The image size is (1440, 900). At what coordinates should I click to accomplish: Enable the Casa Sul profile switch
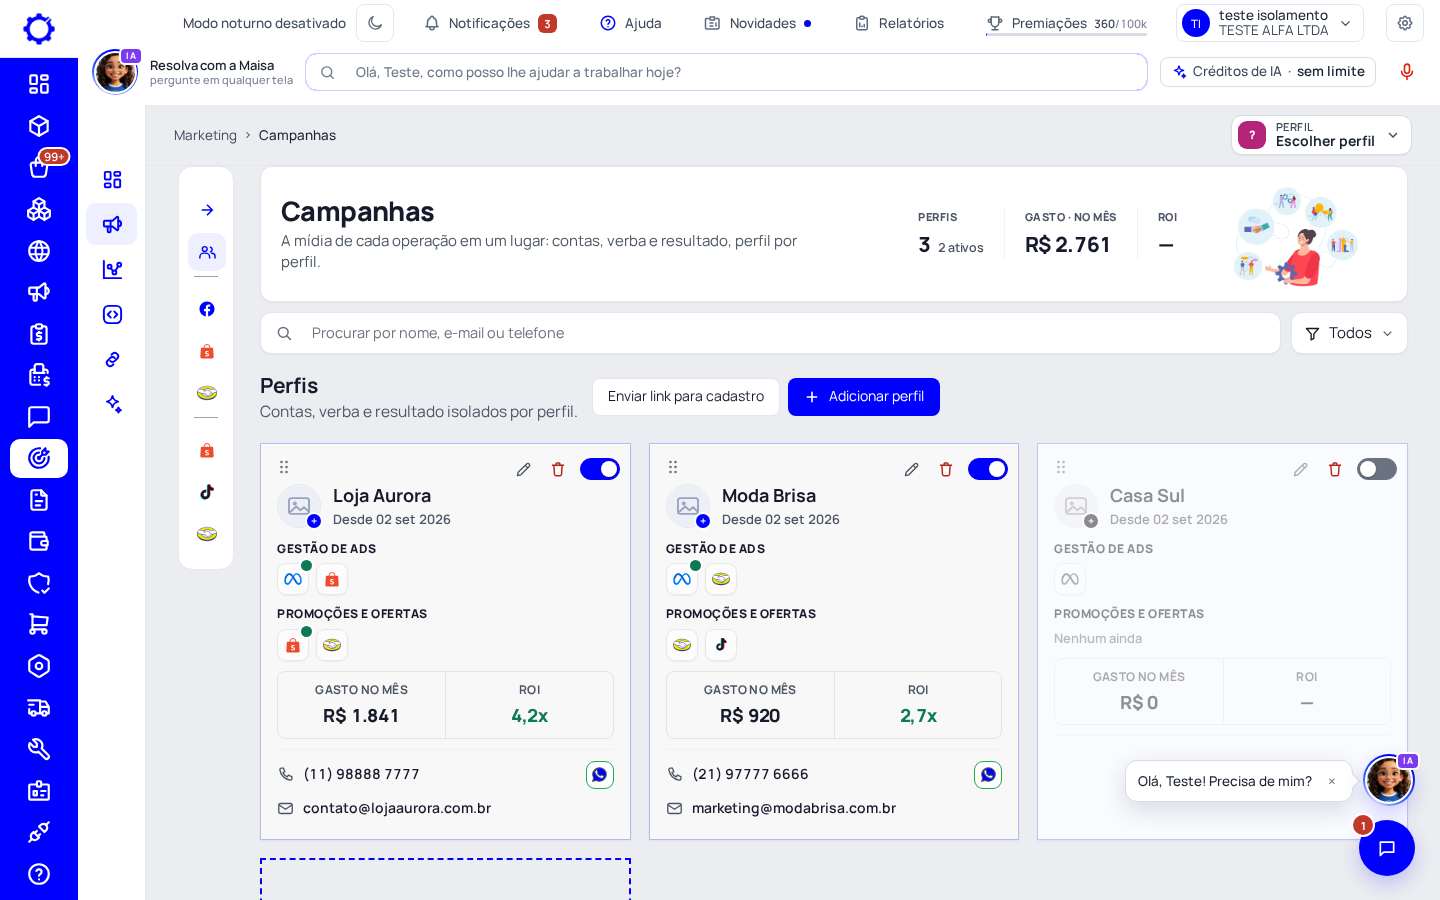[x=1377, y=469]
